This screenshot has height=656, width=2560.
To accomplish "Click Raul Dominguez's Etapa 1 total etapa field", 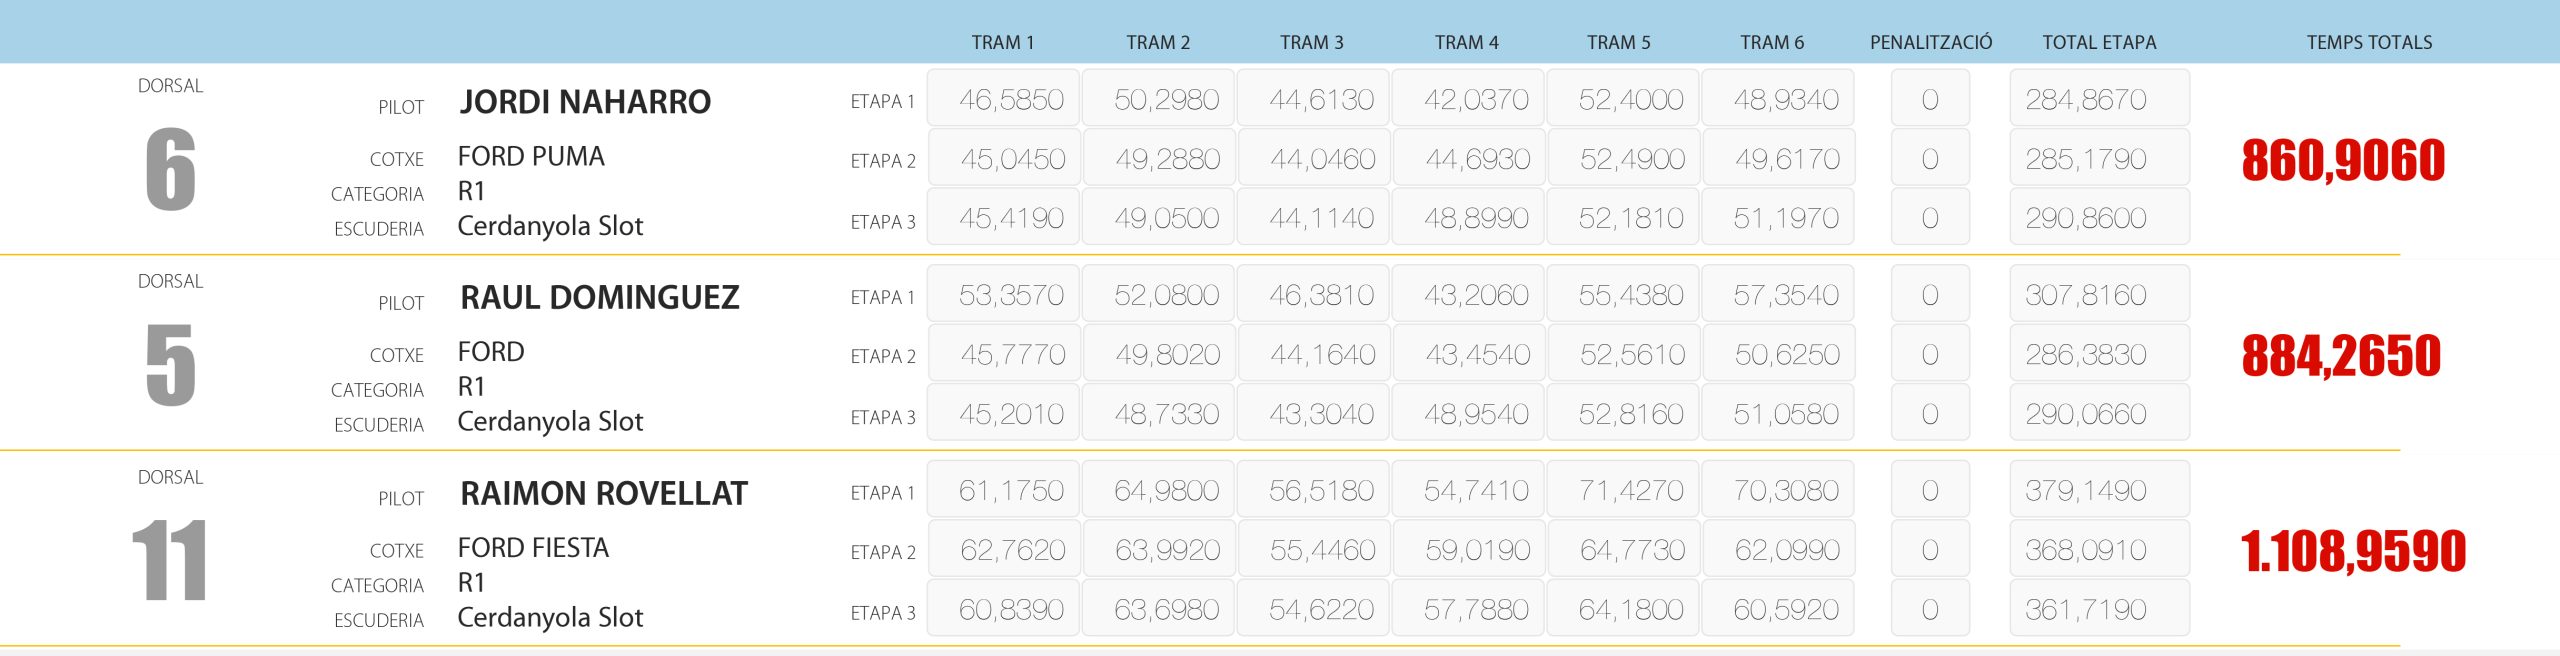I will click(x=2099, y=295).
